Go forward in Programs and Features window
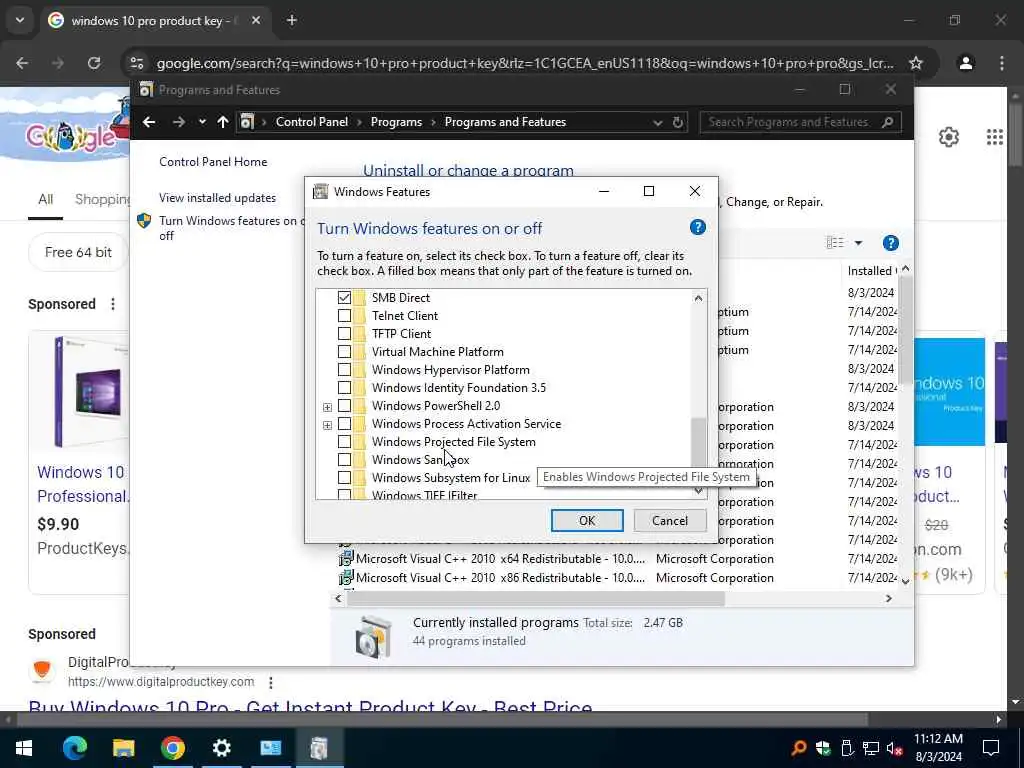This screenshot has width=1024, height=768. 178,122
